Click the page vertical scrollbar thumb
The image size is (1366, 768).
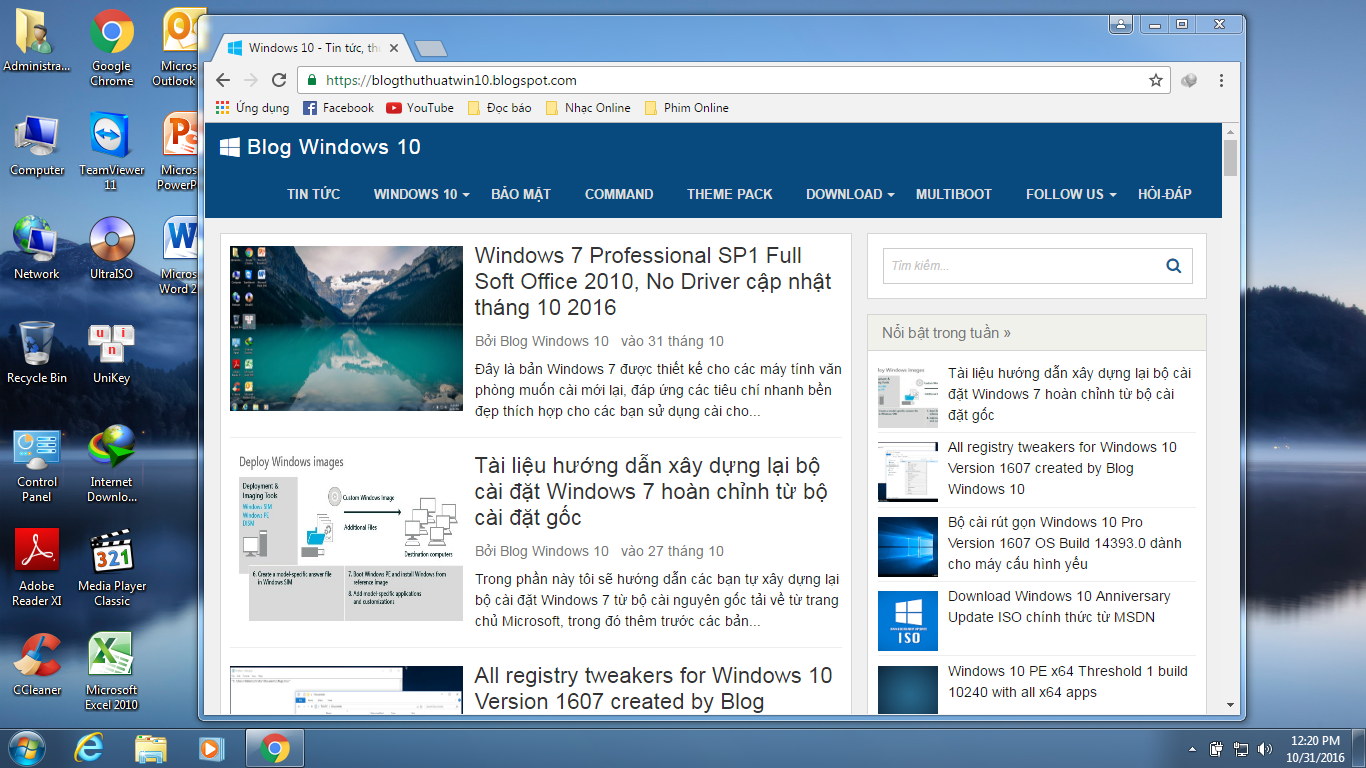(x=1230, y=158)
